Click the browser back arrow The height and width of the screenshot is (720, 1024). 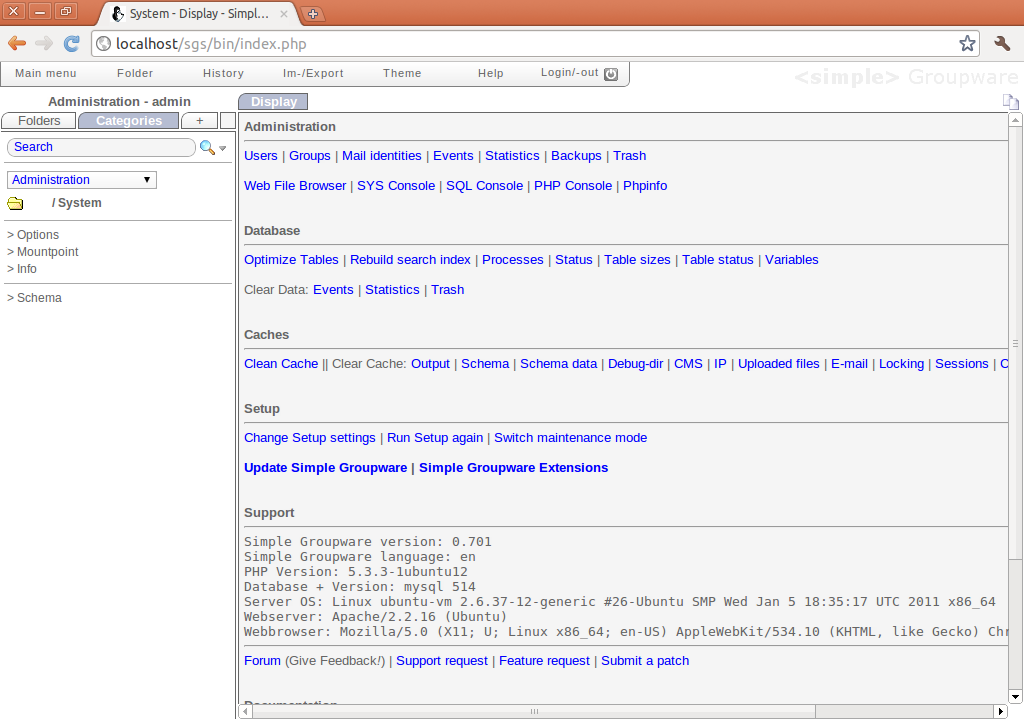click(17, 44)
